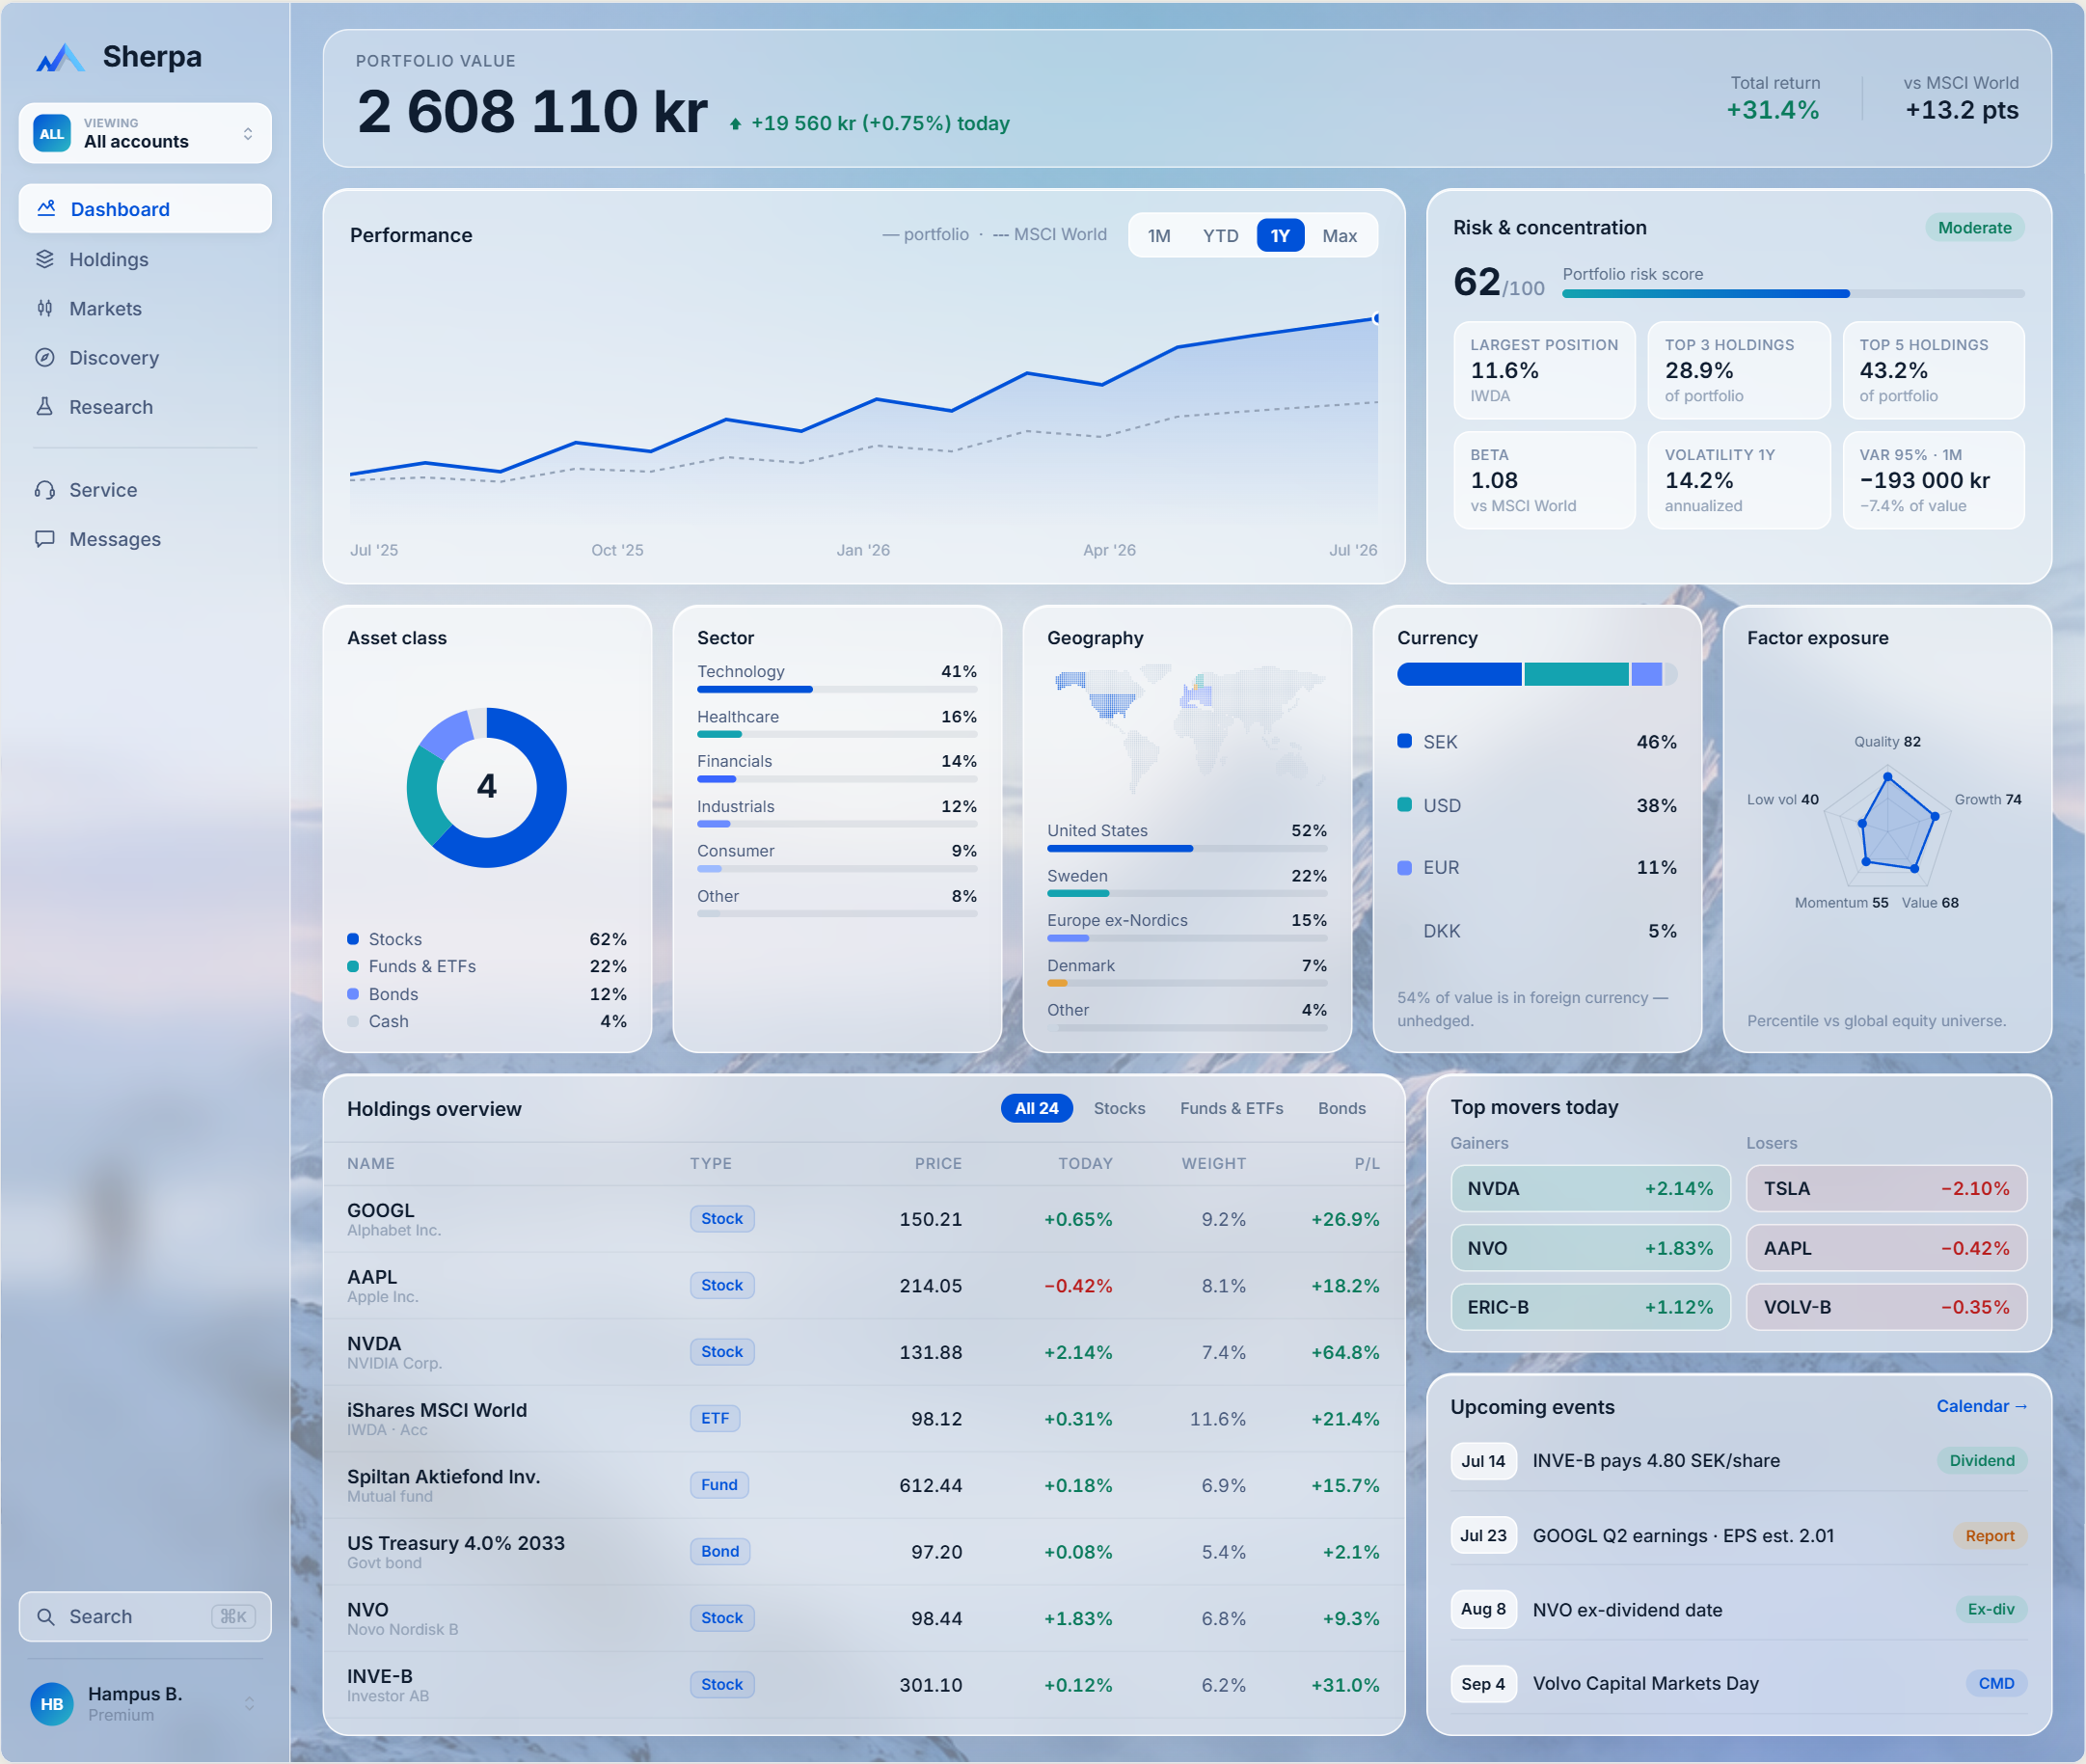Viewport: 2086px width, 1764px height.
Task: Open the iShares MSCI World holdings row
Action: coord(864,1418)
